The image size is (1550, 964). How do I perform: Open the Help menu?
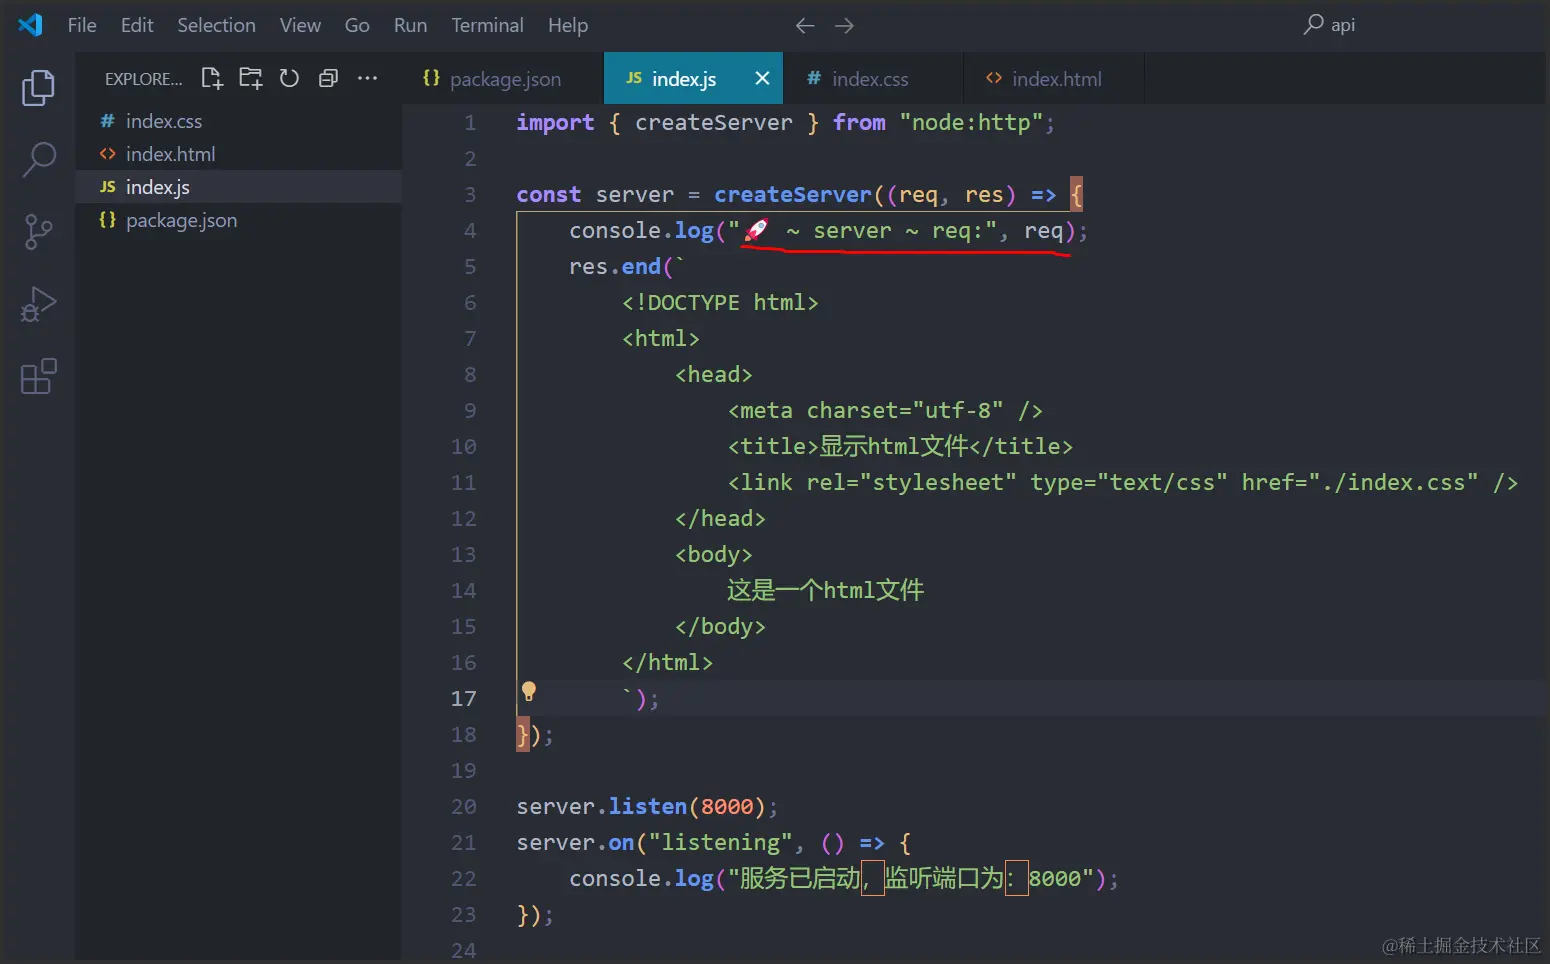pos(568,25)
